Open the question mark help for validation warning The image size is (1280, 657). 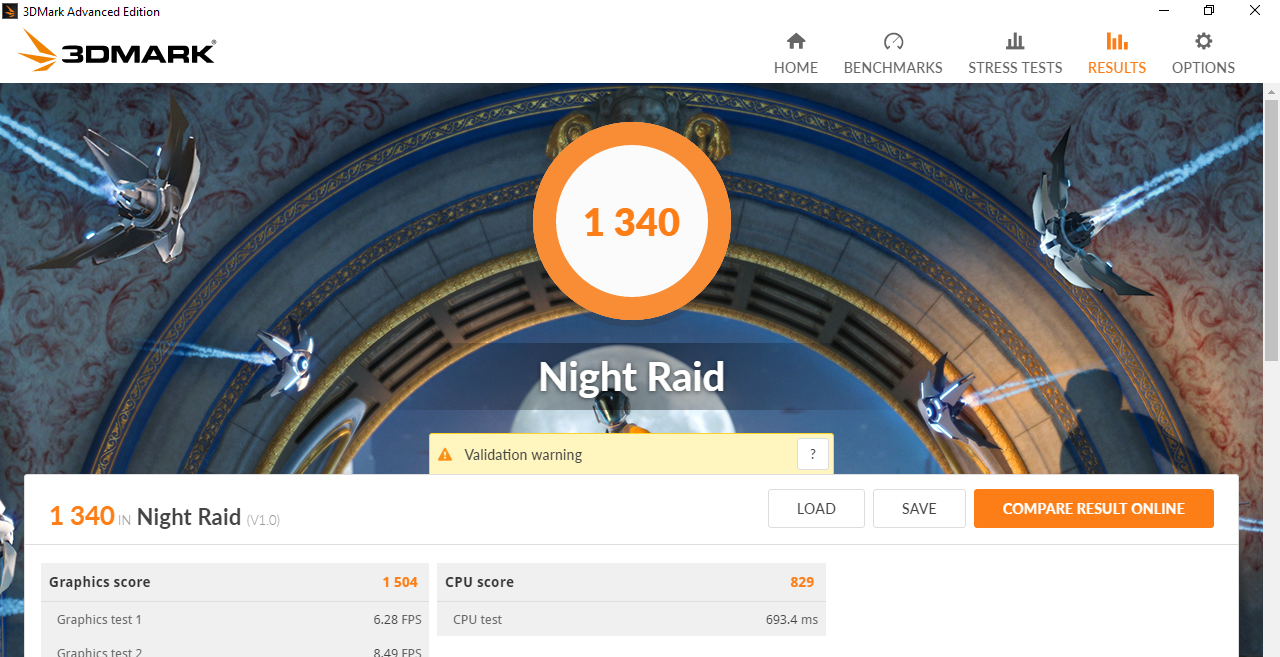coord(813,454)
